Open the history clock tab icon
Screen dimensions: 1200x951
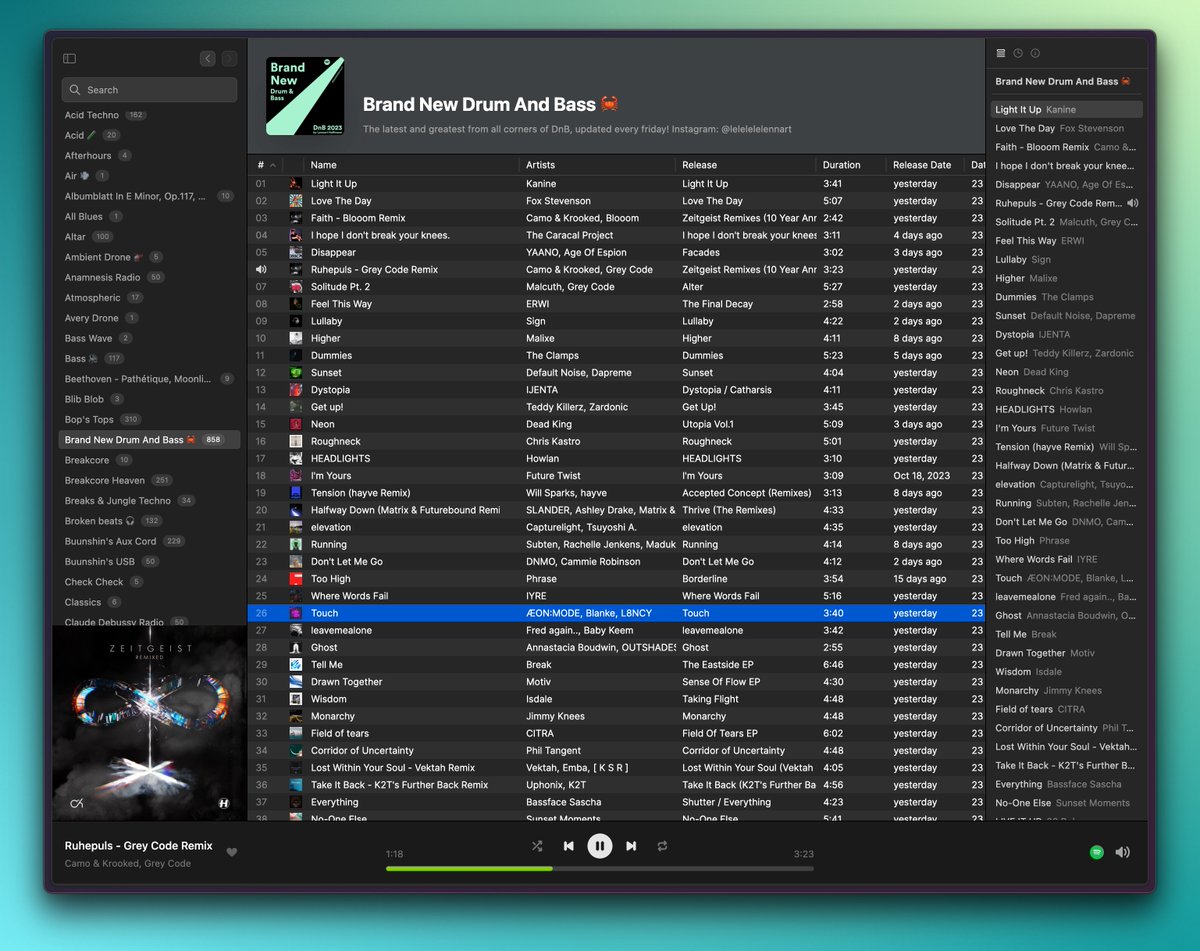click(1018, 53)
